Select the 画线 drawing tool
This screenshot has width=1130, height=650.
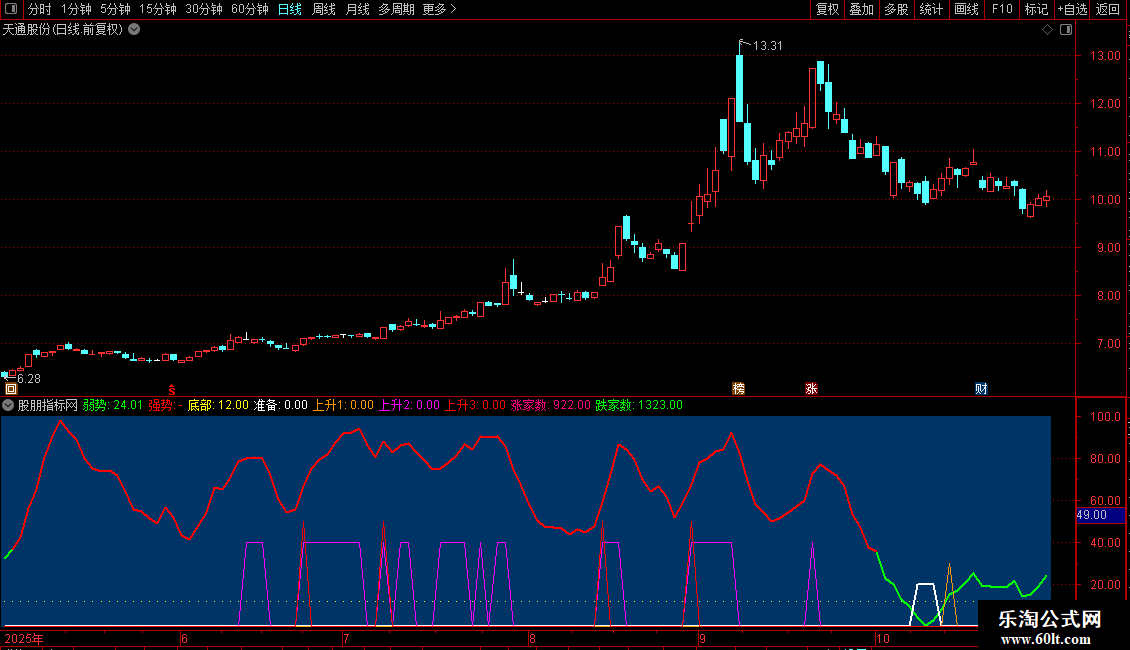(966, 10)
